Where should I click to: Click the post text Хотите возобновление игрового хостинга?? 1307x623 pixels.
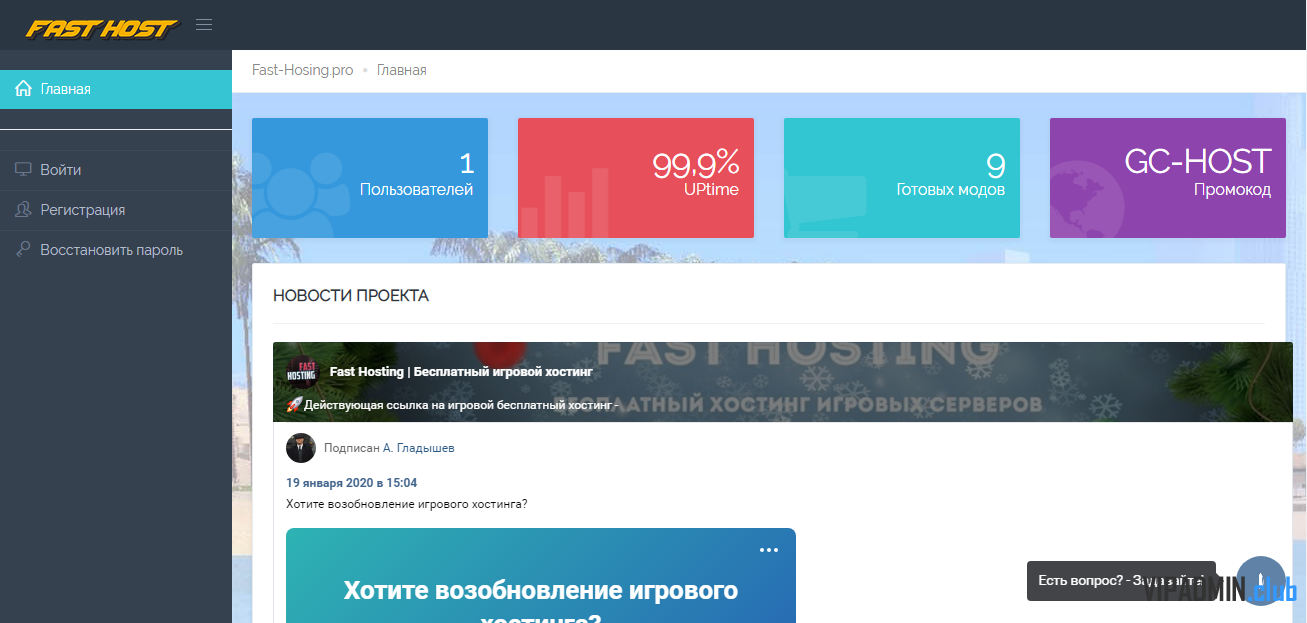407,504
